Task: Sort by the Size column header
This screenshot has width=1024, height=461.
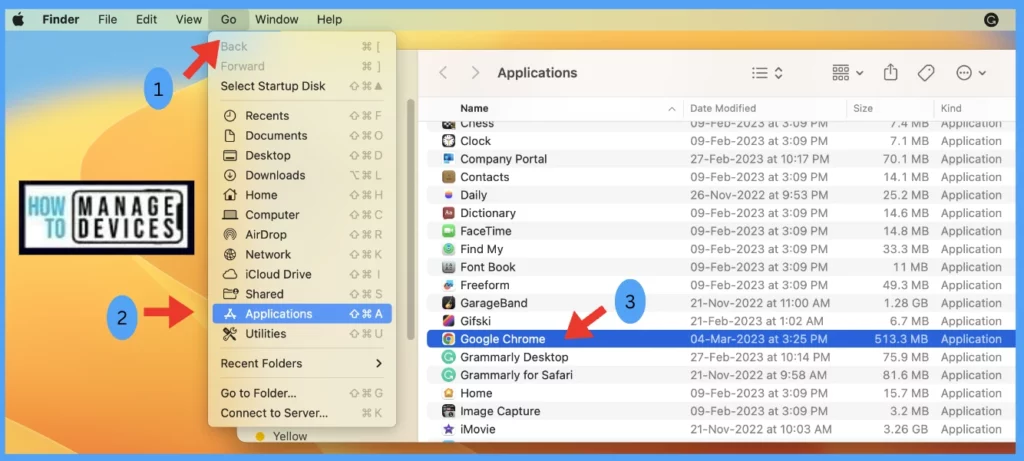Action: tap(863, 108)
